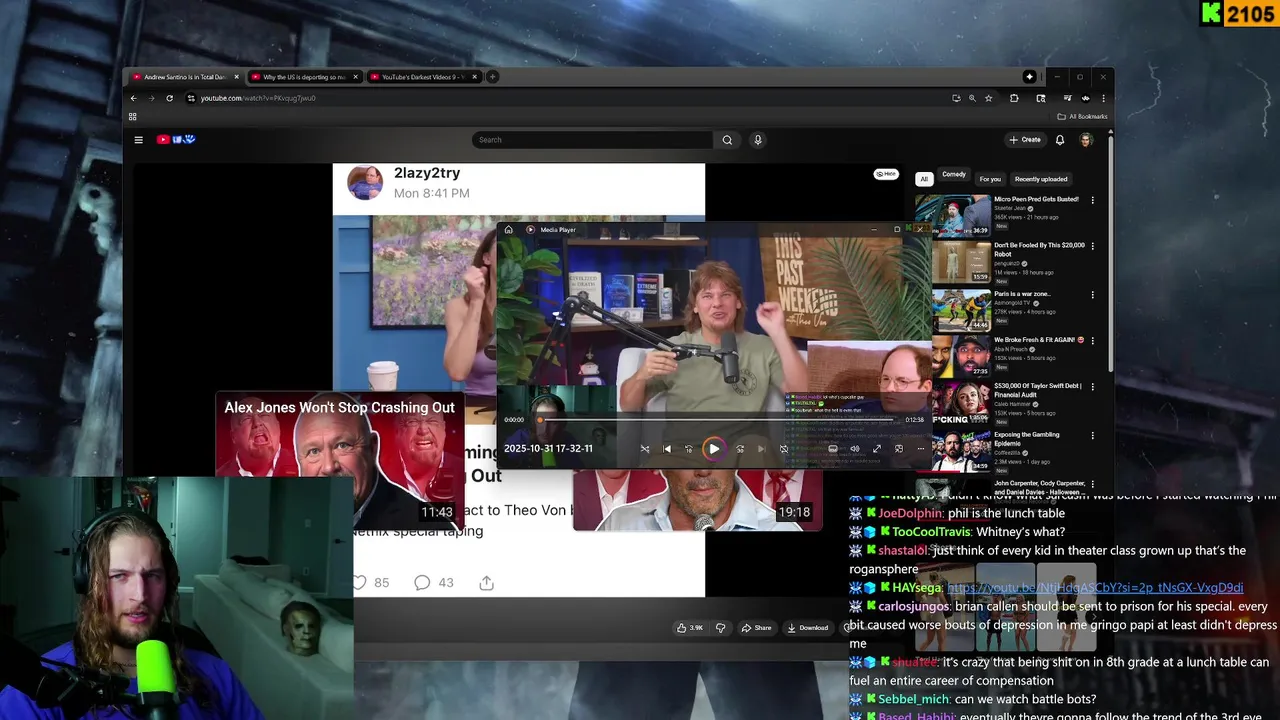The height and width of the screenshot is (720, 1280).
Task: Click the 'Hide' chat toggle button
Action: tap(886, 174)
